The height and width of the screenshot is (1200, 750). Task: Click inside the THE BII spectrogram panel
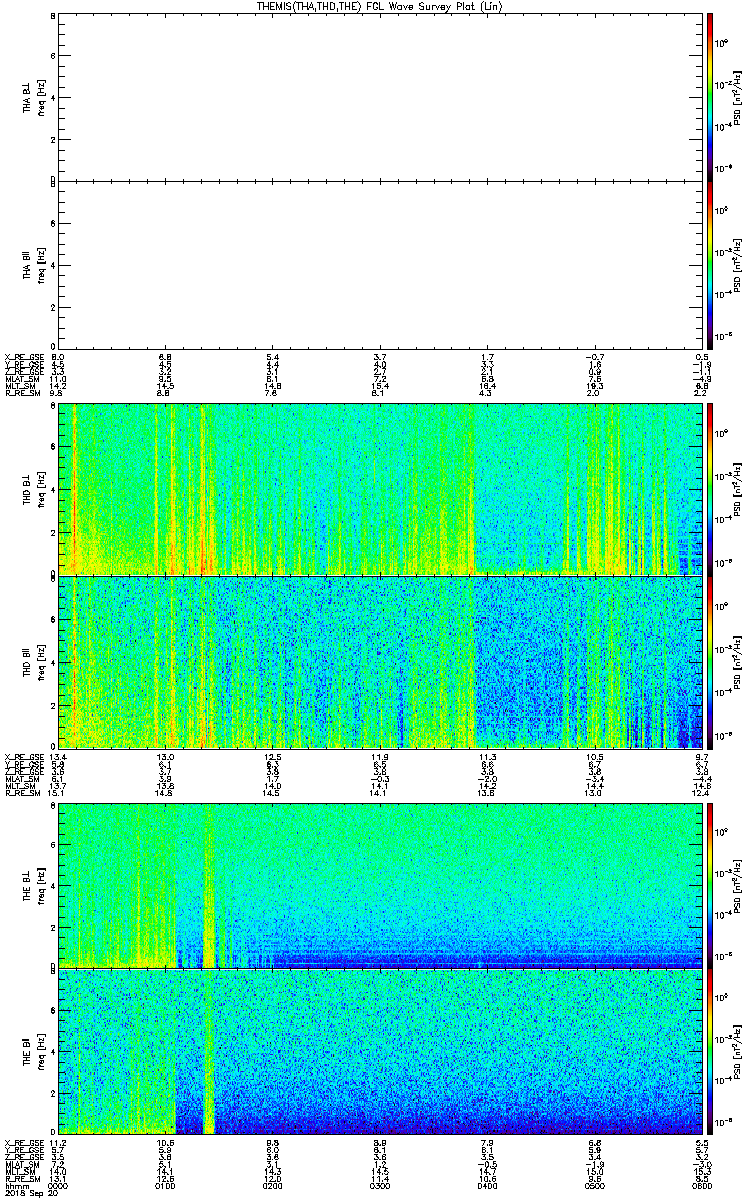coord(379,1053)
